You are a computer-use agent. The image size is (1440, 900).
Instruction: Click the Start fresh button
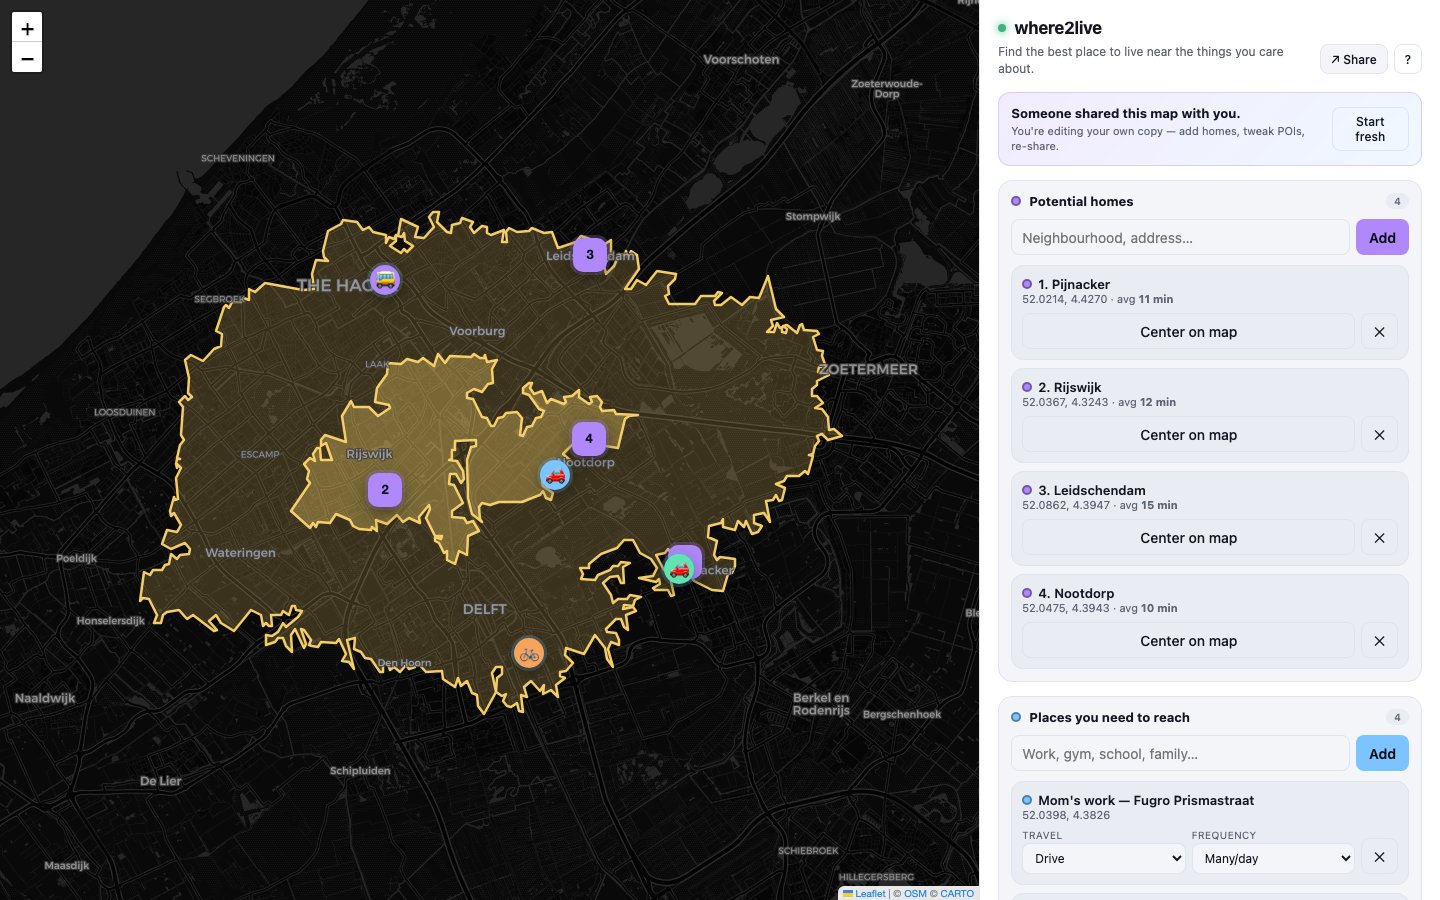(1370, 129)
